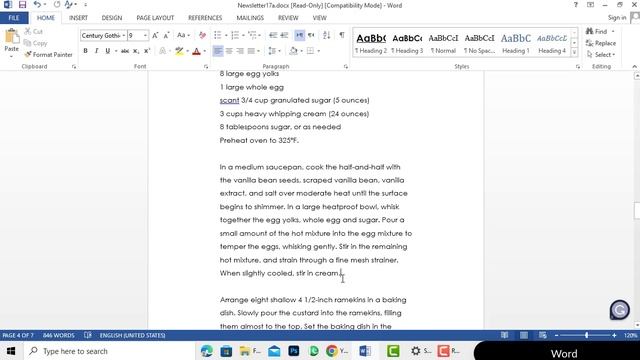The width and height of the screenshot is (640, 360).
Task: Switch to Read Mode view in status bar
Action: pyautogui.click(x=505, y=335)
